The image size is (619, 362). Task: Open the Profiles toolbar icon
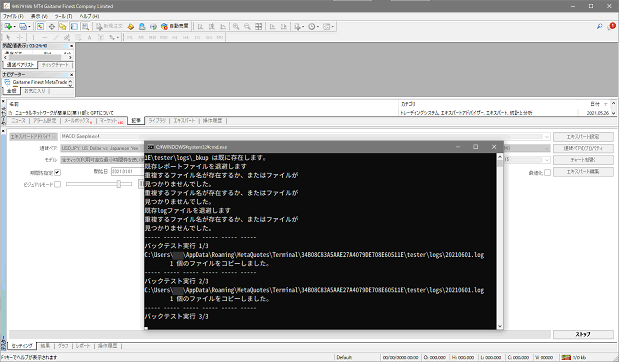click(23, 26)
